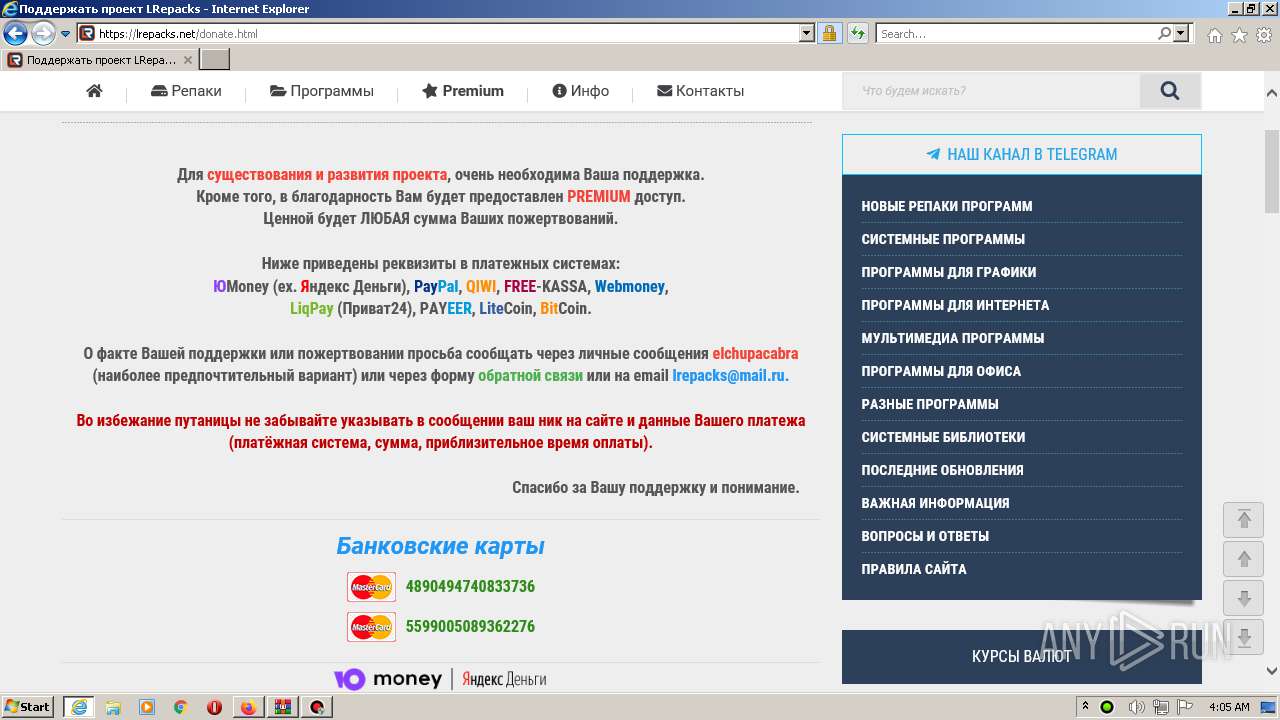Screen dimensions: 1280x720
Task: Click the floating scroll-up arrow button
Action: pyautogui.click(x=1244, y=559)
